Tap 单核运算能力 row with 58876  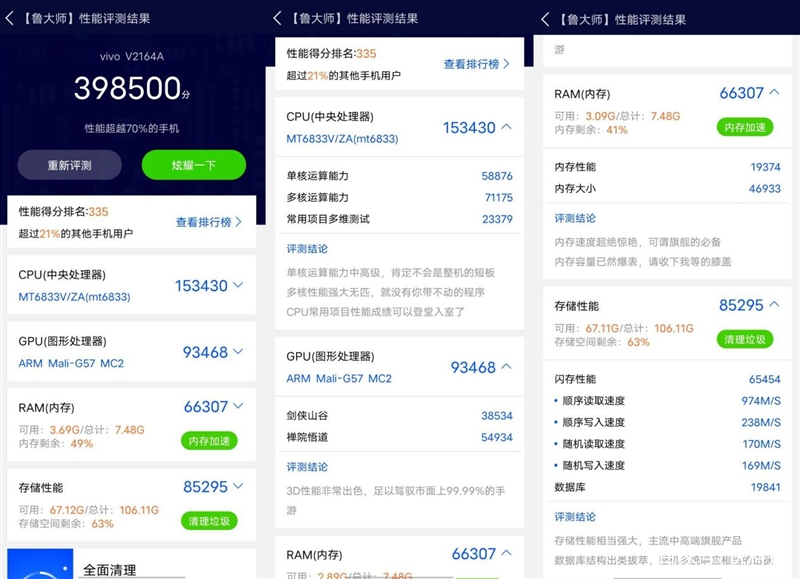click(x=399, y=176)
